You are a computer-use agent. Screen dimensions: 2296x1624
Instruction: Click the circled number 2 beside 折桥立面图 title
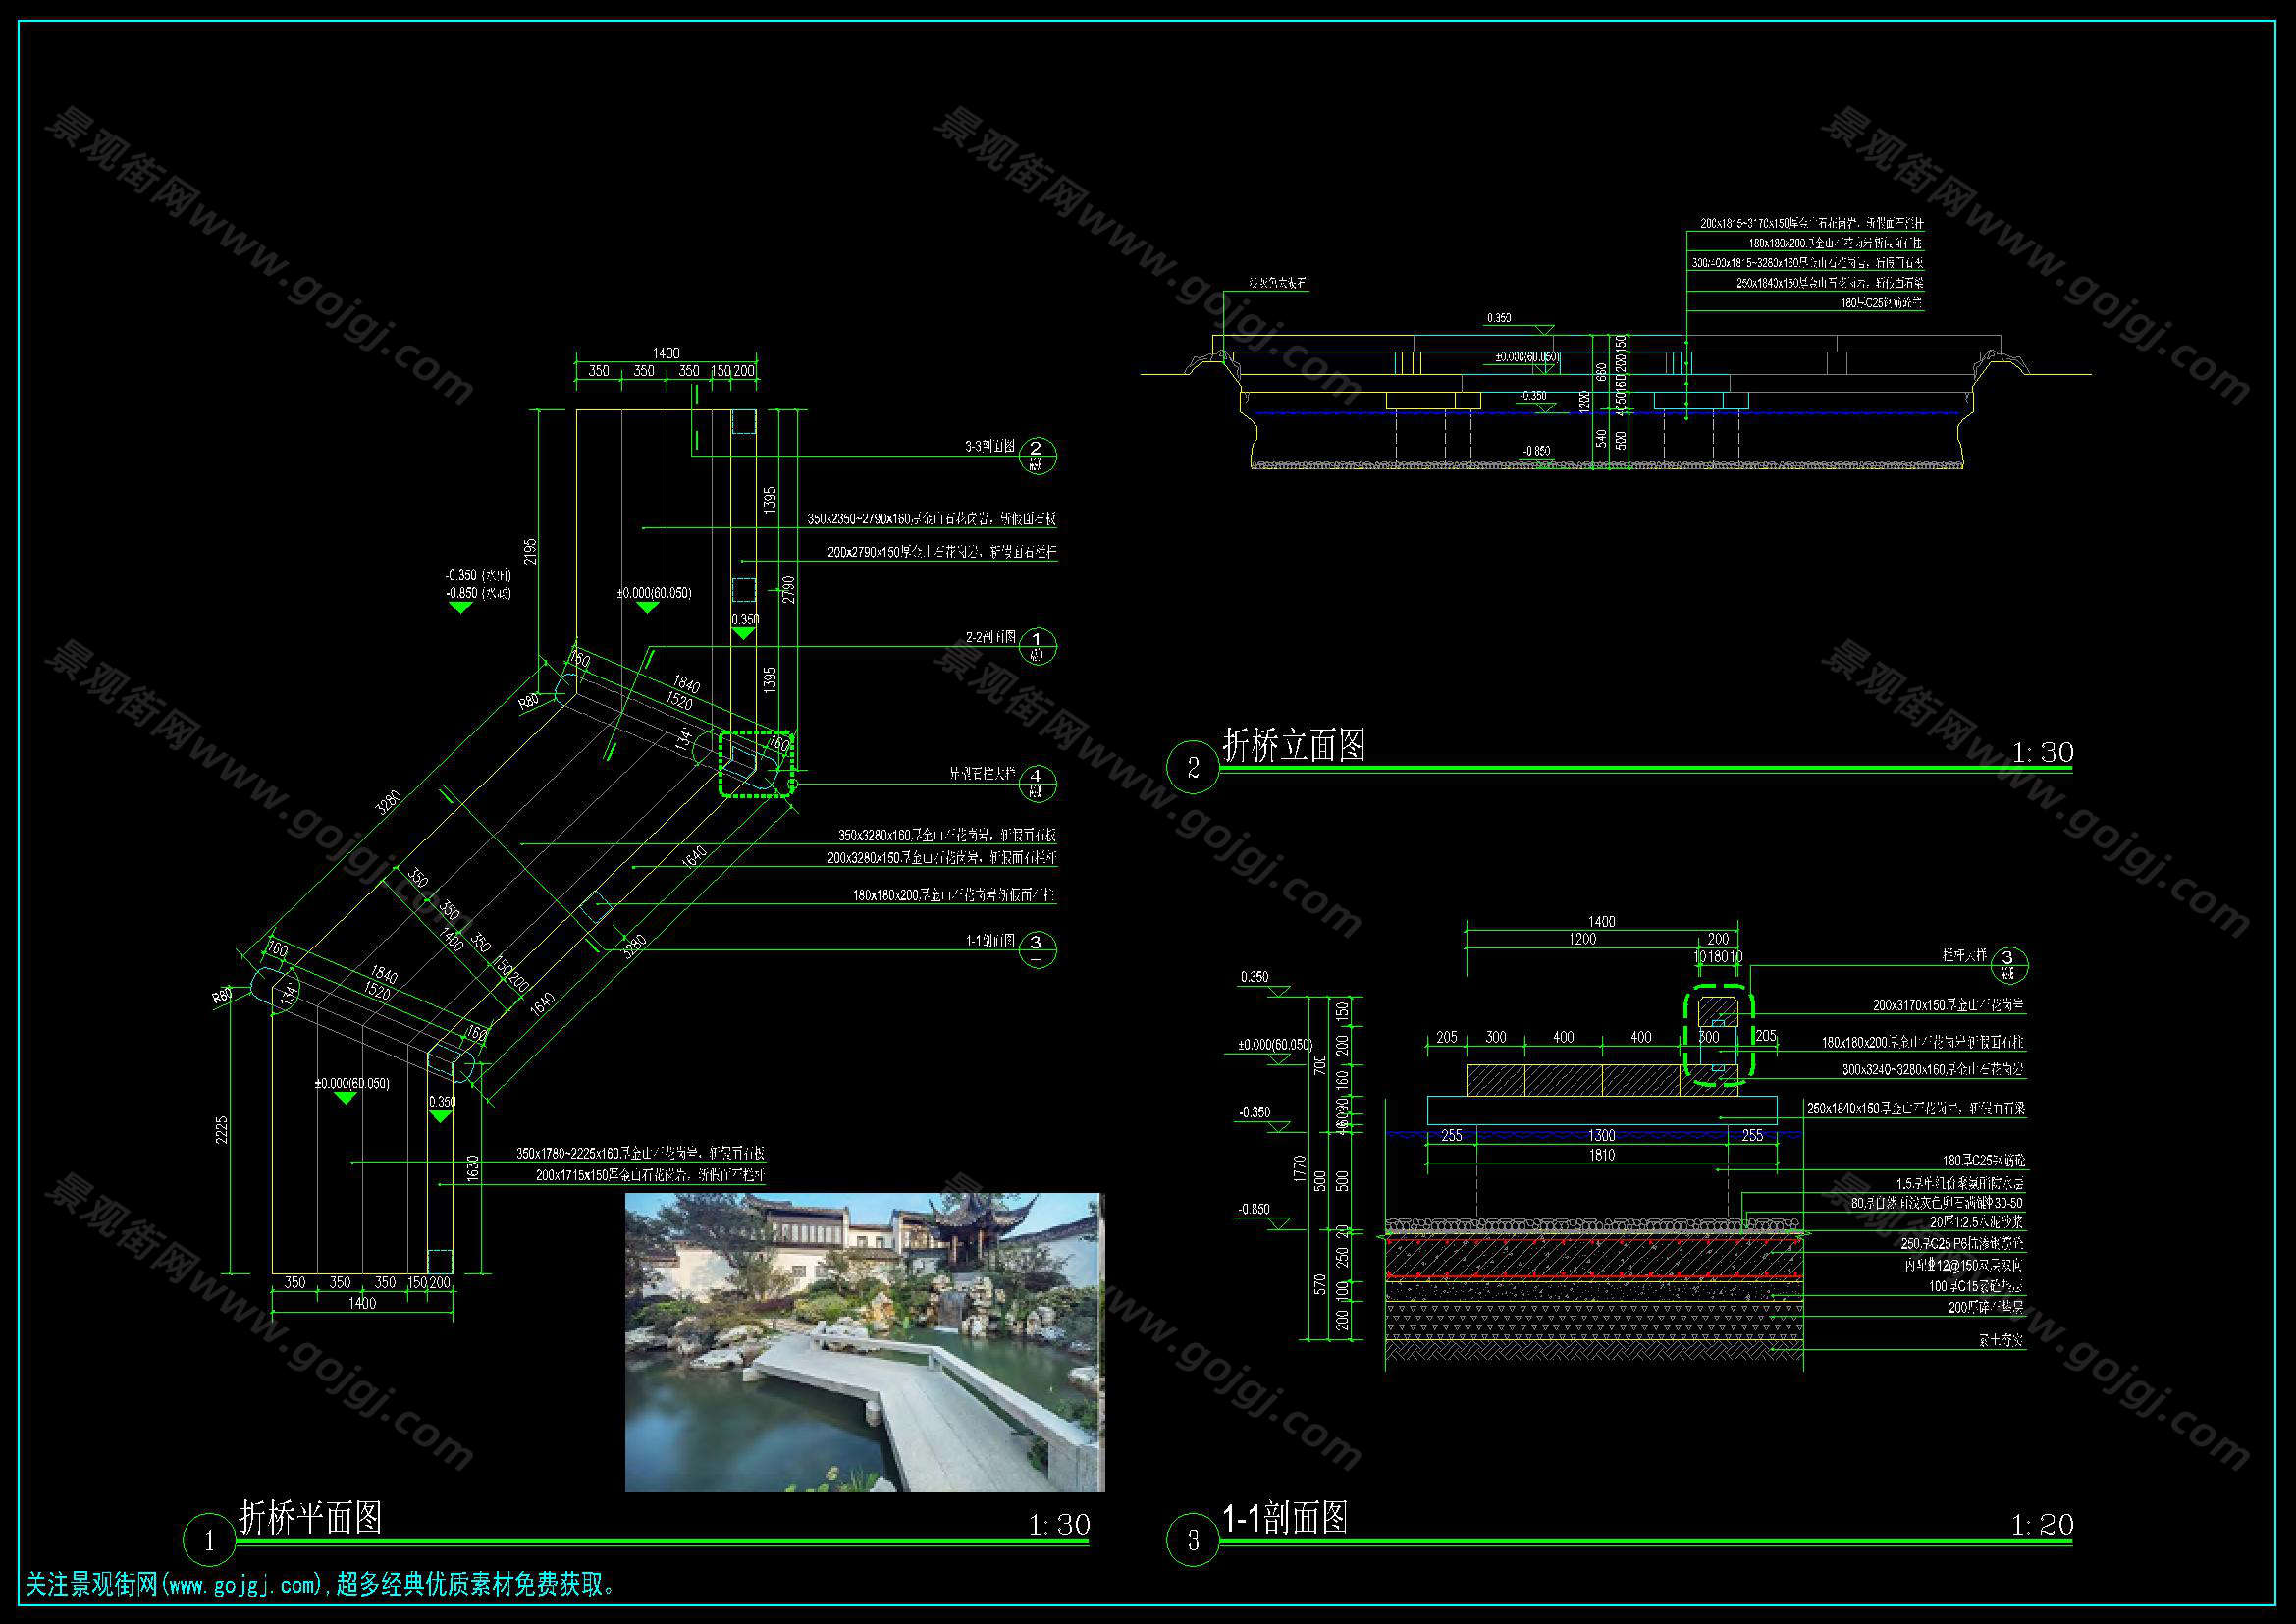pos(1192,768)
